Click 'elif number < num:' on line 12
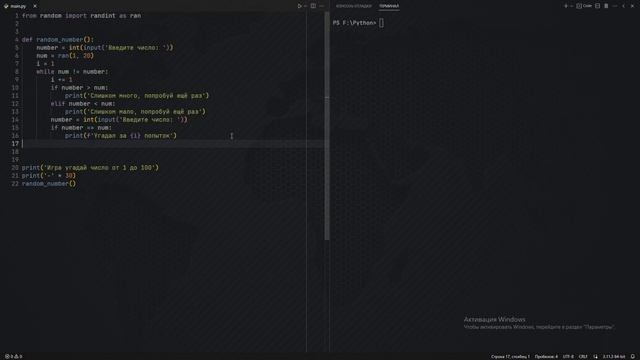Screen dimensions: 640x360 pyautogui.click(x=83, y=104)
